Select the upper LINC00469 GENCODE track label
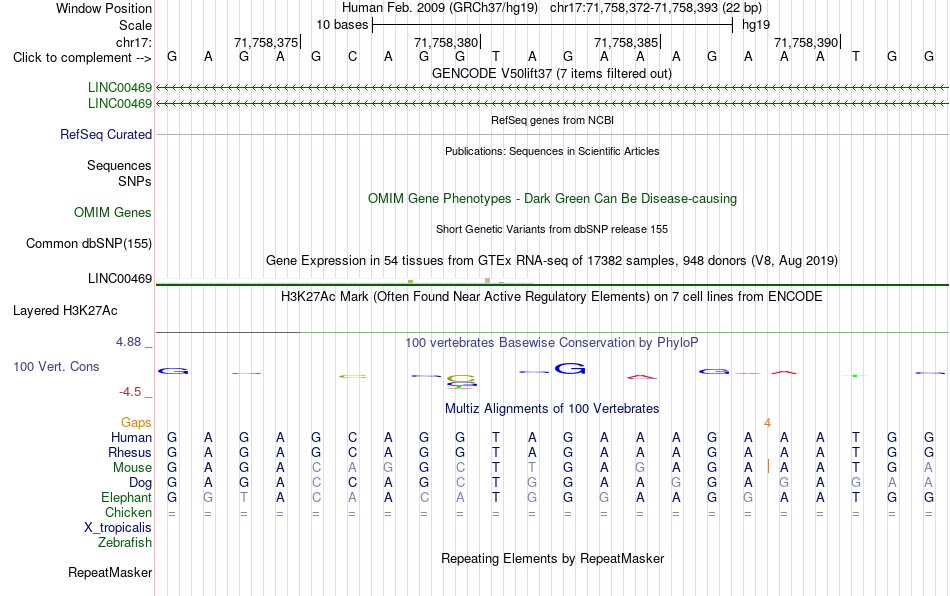The image size is (950, 596). [119, 88]
